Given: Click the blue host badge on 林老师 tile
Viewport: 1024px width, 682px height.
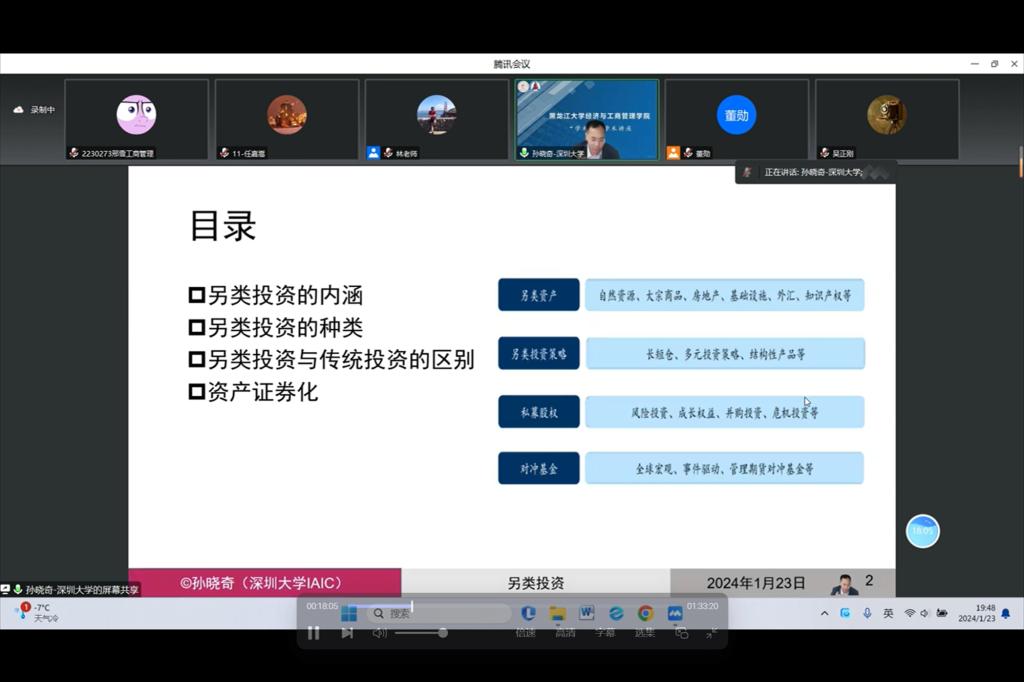Looking at the screenshot, I should pos(373,153).
